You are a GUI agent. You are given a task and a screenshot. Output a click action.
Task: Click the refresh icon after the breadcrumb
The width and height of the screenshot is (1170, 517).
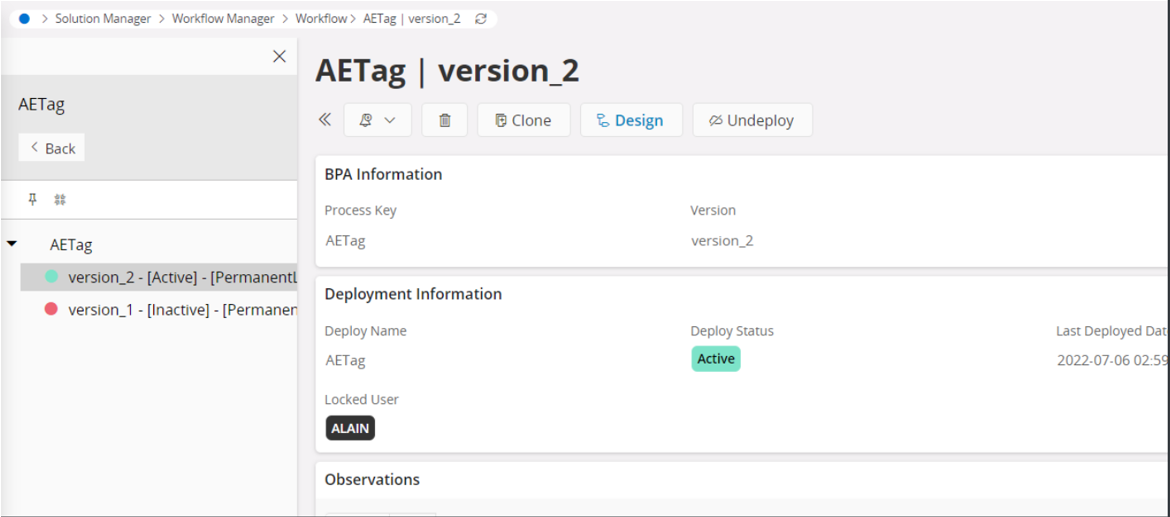481,19
